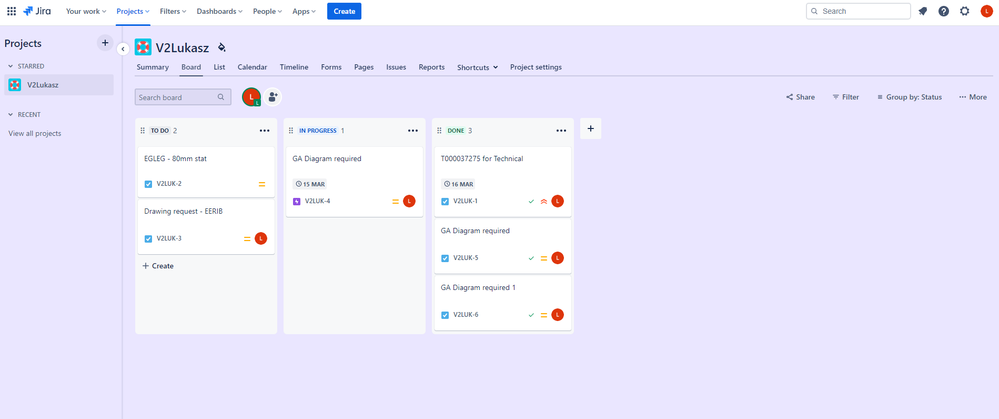Click the paint bucket background icon
Viewport: 999px width, 419px height.
click(221, 47)
